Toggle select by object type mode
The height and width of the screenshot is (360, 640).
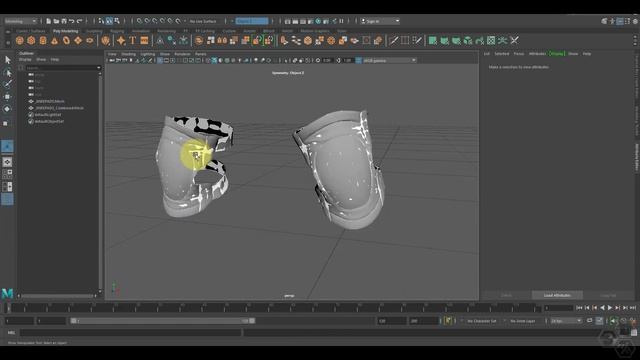[109, 21]
